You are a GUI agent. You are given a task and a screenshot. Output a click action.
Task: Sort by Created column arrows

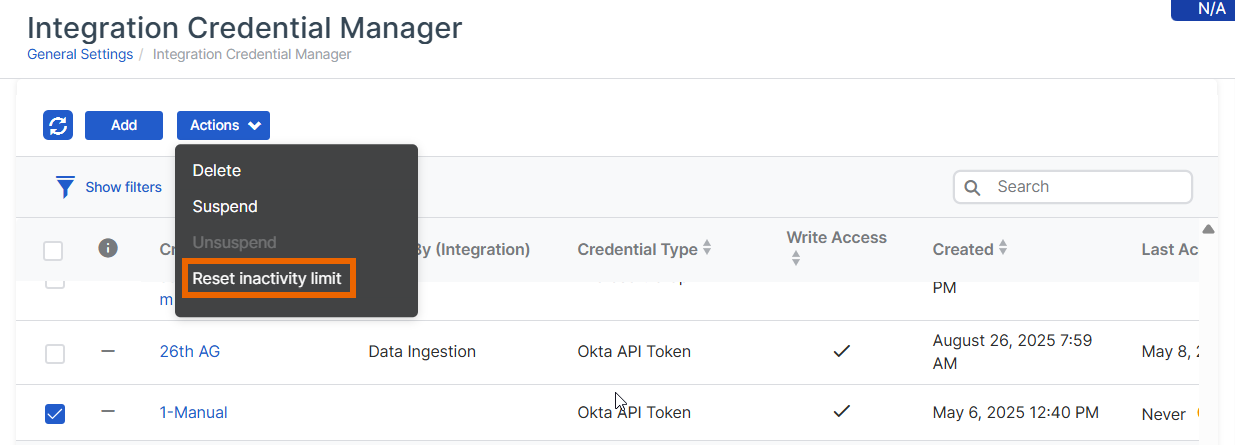(x=1003, y=248)
